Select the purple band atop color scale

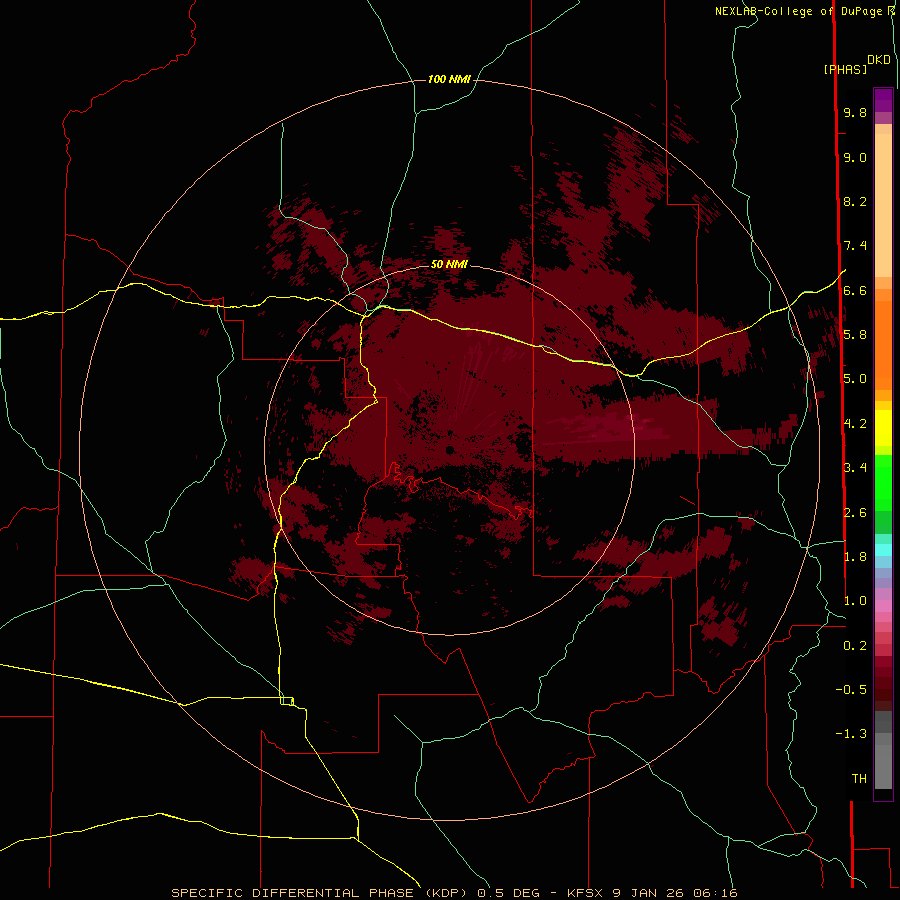pos(883,100)
